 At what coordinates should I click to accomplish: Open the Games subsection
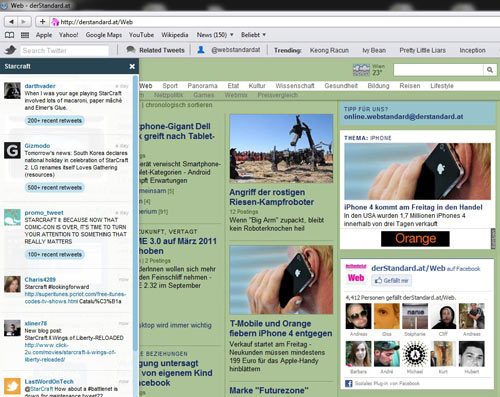(204, 95)
